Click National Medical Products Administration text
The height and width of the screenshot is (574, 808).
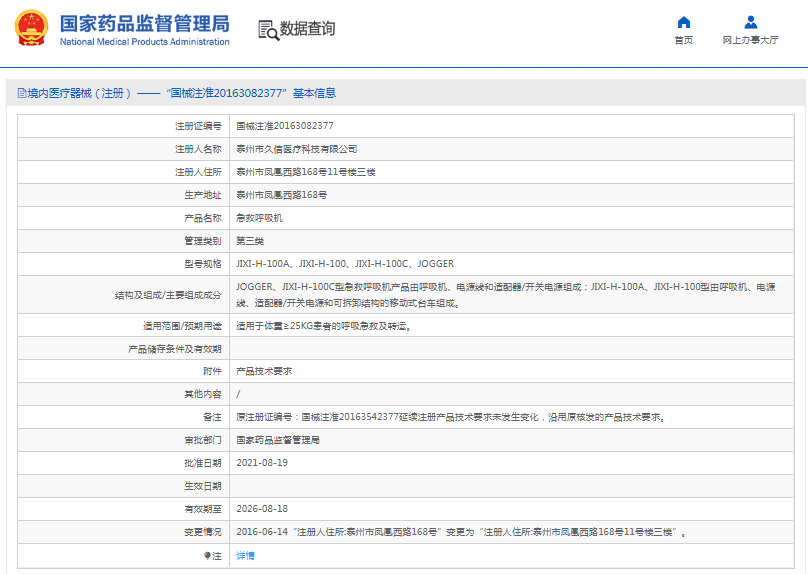pos(145,42)
